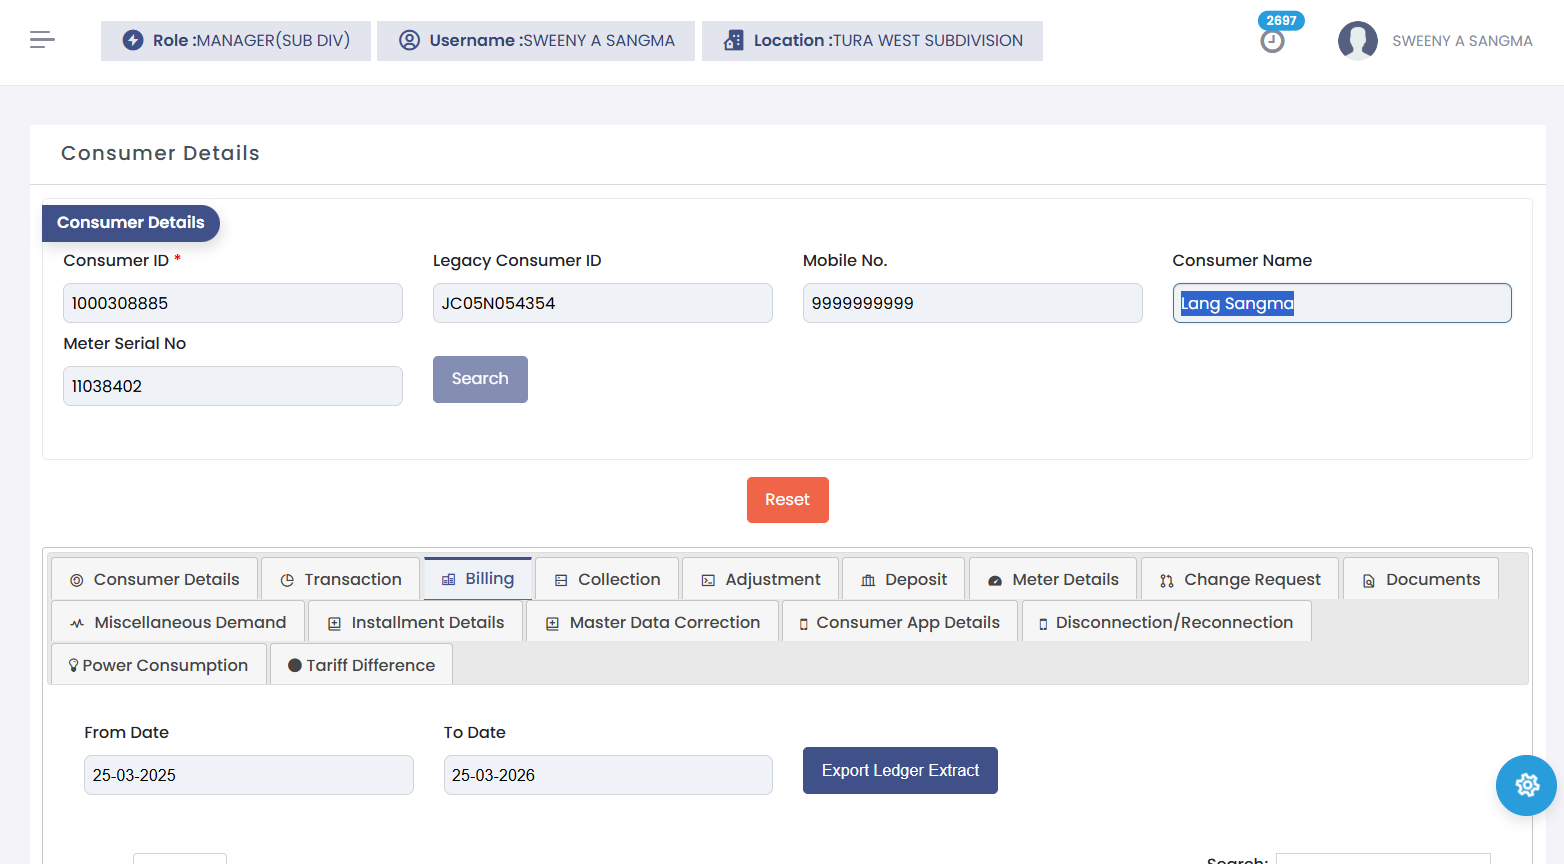Switch to the Transaction tab

pos(340,579)
